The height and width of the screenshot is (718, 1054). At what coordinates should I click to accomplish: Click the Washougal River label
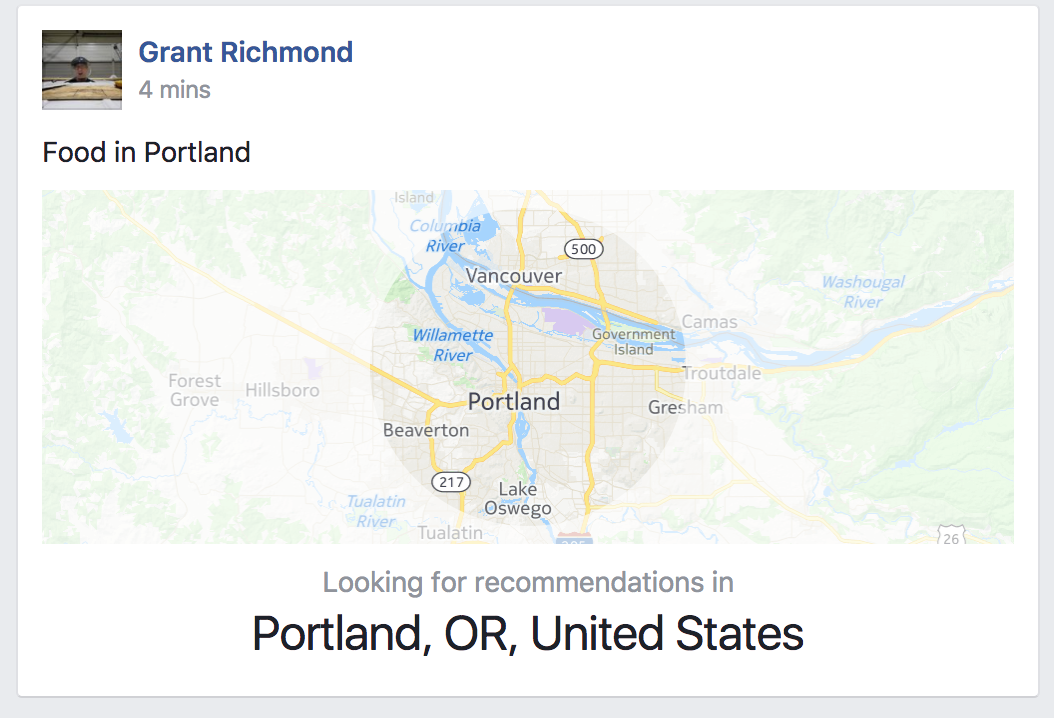864,292
